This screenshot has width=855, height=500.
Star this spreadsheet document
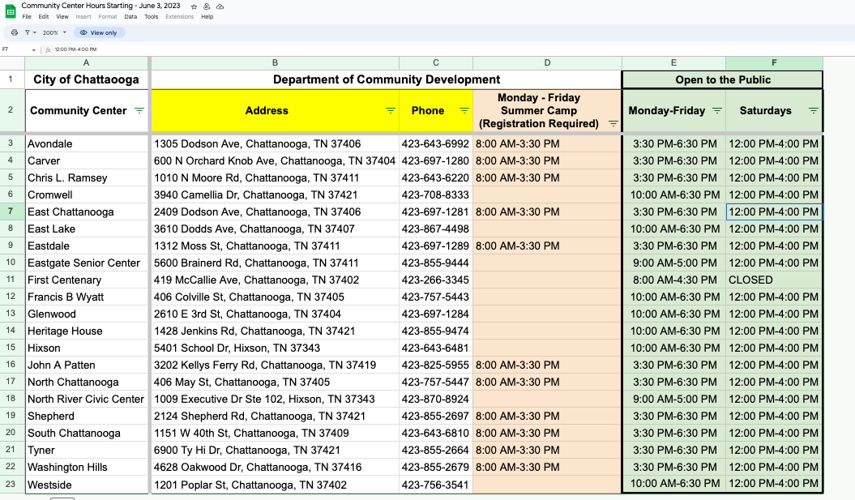[x=194, y=6]
